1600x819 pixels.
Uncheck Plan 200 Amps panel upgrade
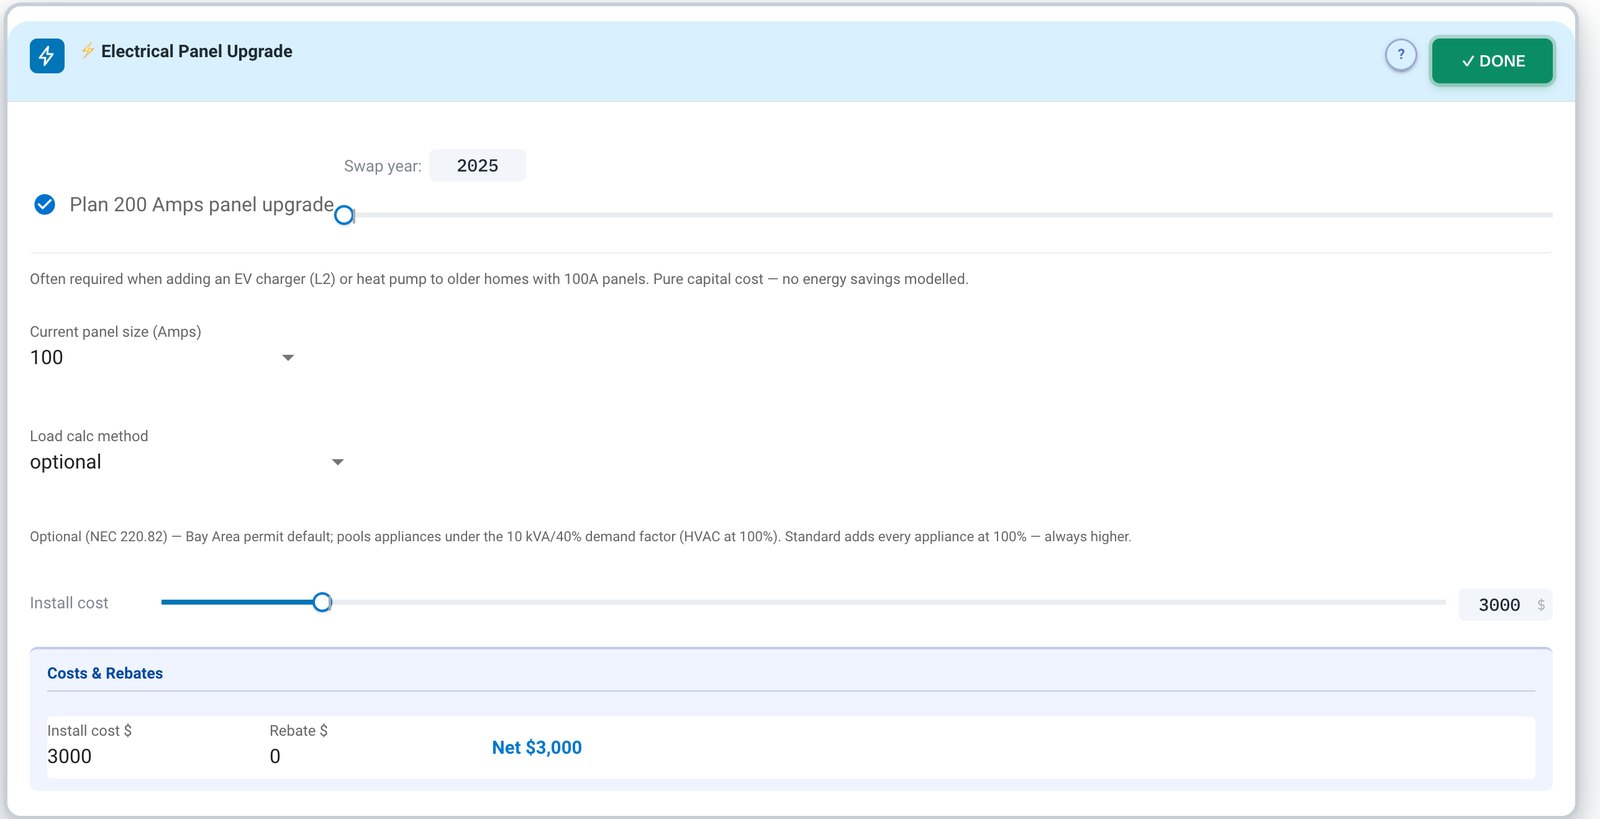tap(45, 205)
